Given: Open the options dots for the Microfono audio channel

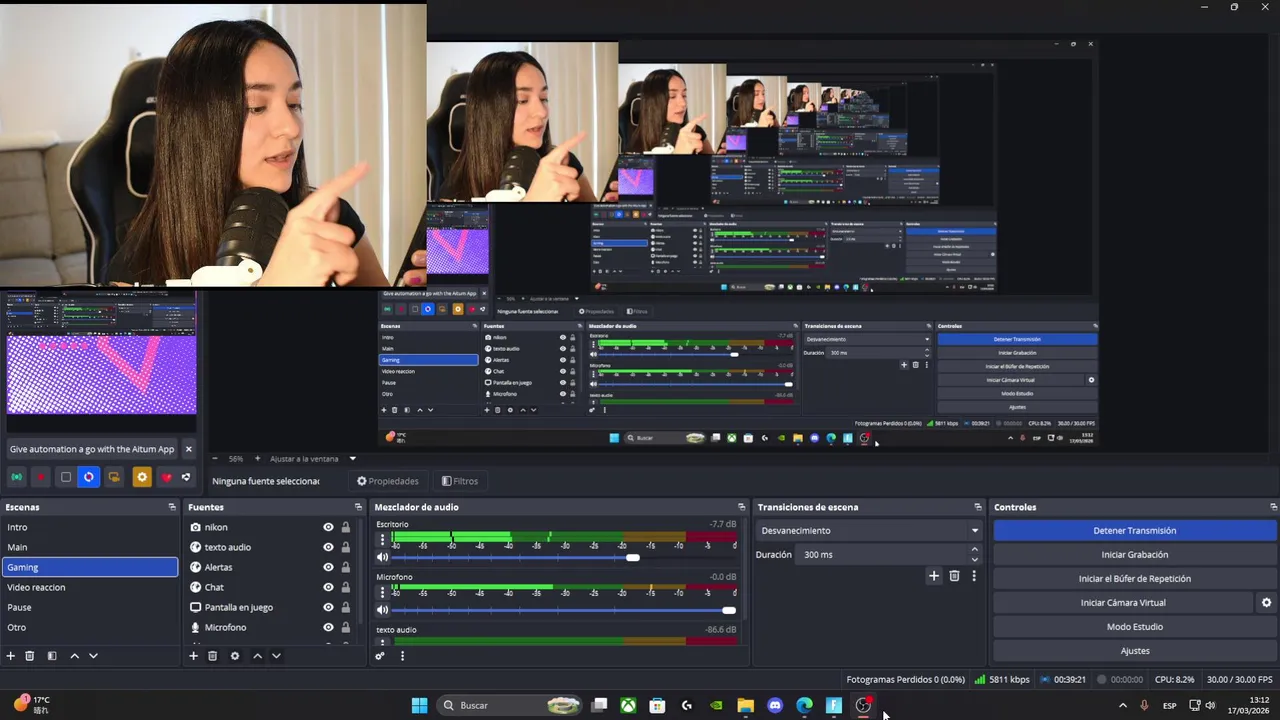Looking at the screenshot, I should (382, 591).
